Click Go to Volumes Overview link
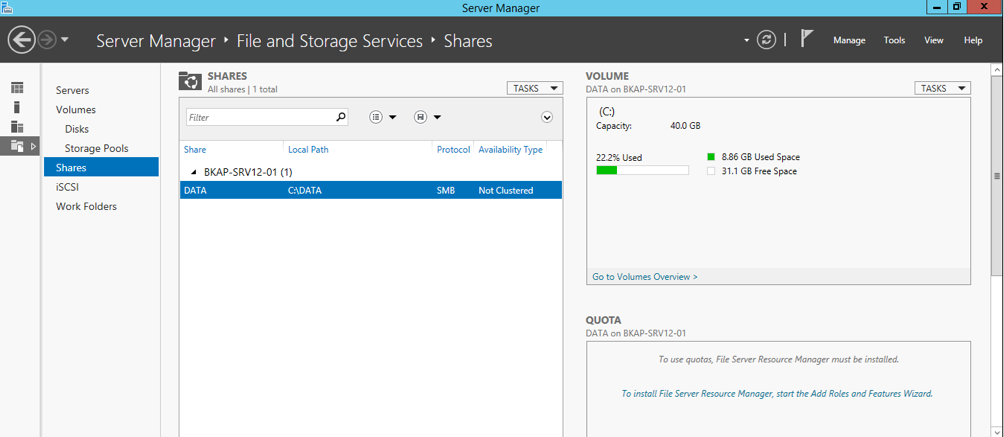This screenshot has height=437, width=1004. 645,277
